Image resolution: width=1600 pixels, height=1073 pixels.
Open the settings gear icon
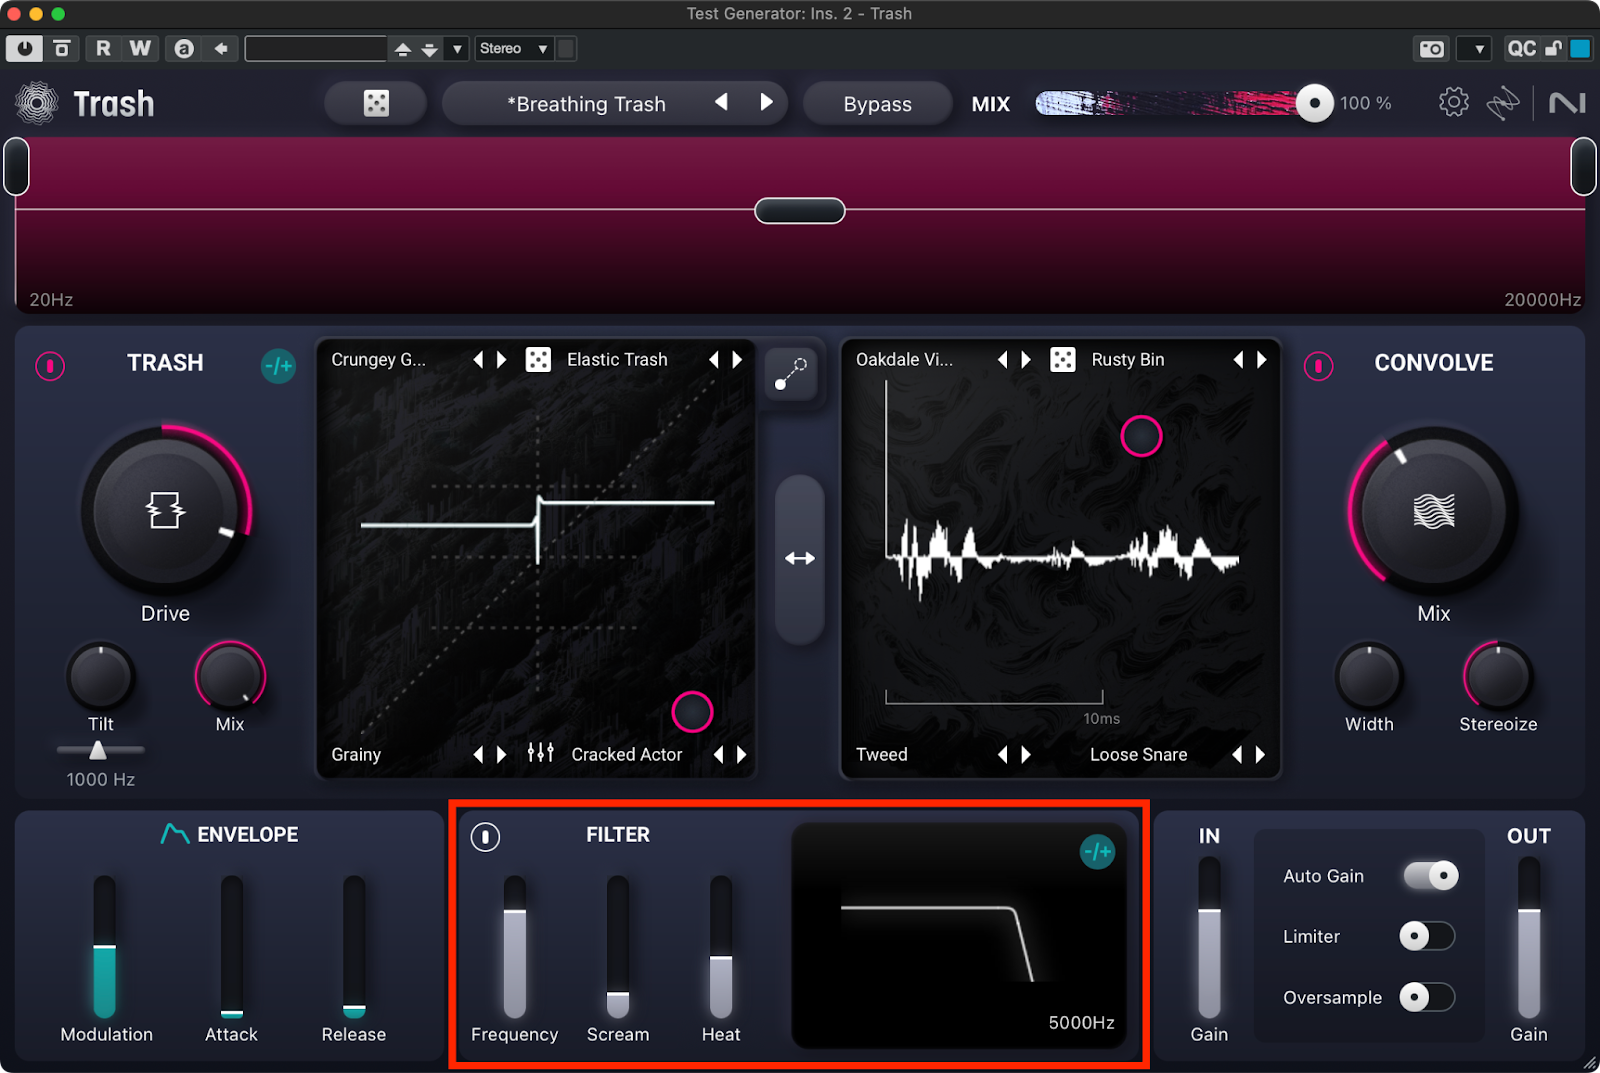point(1453,102)
